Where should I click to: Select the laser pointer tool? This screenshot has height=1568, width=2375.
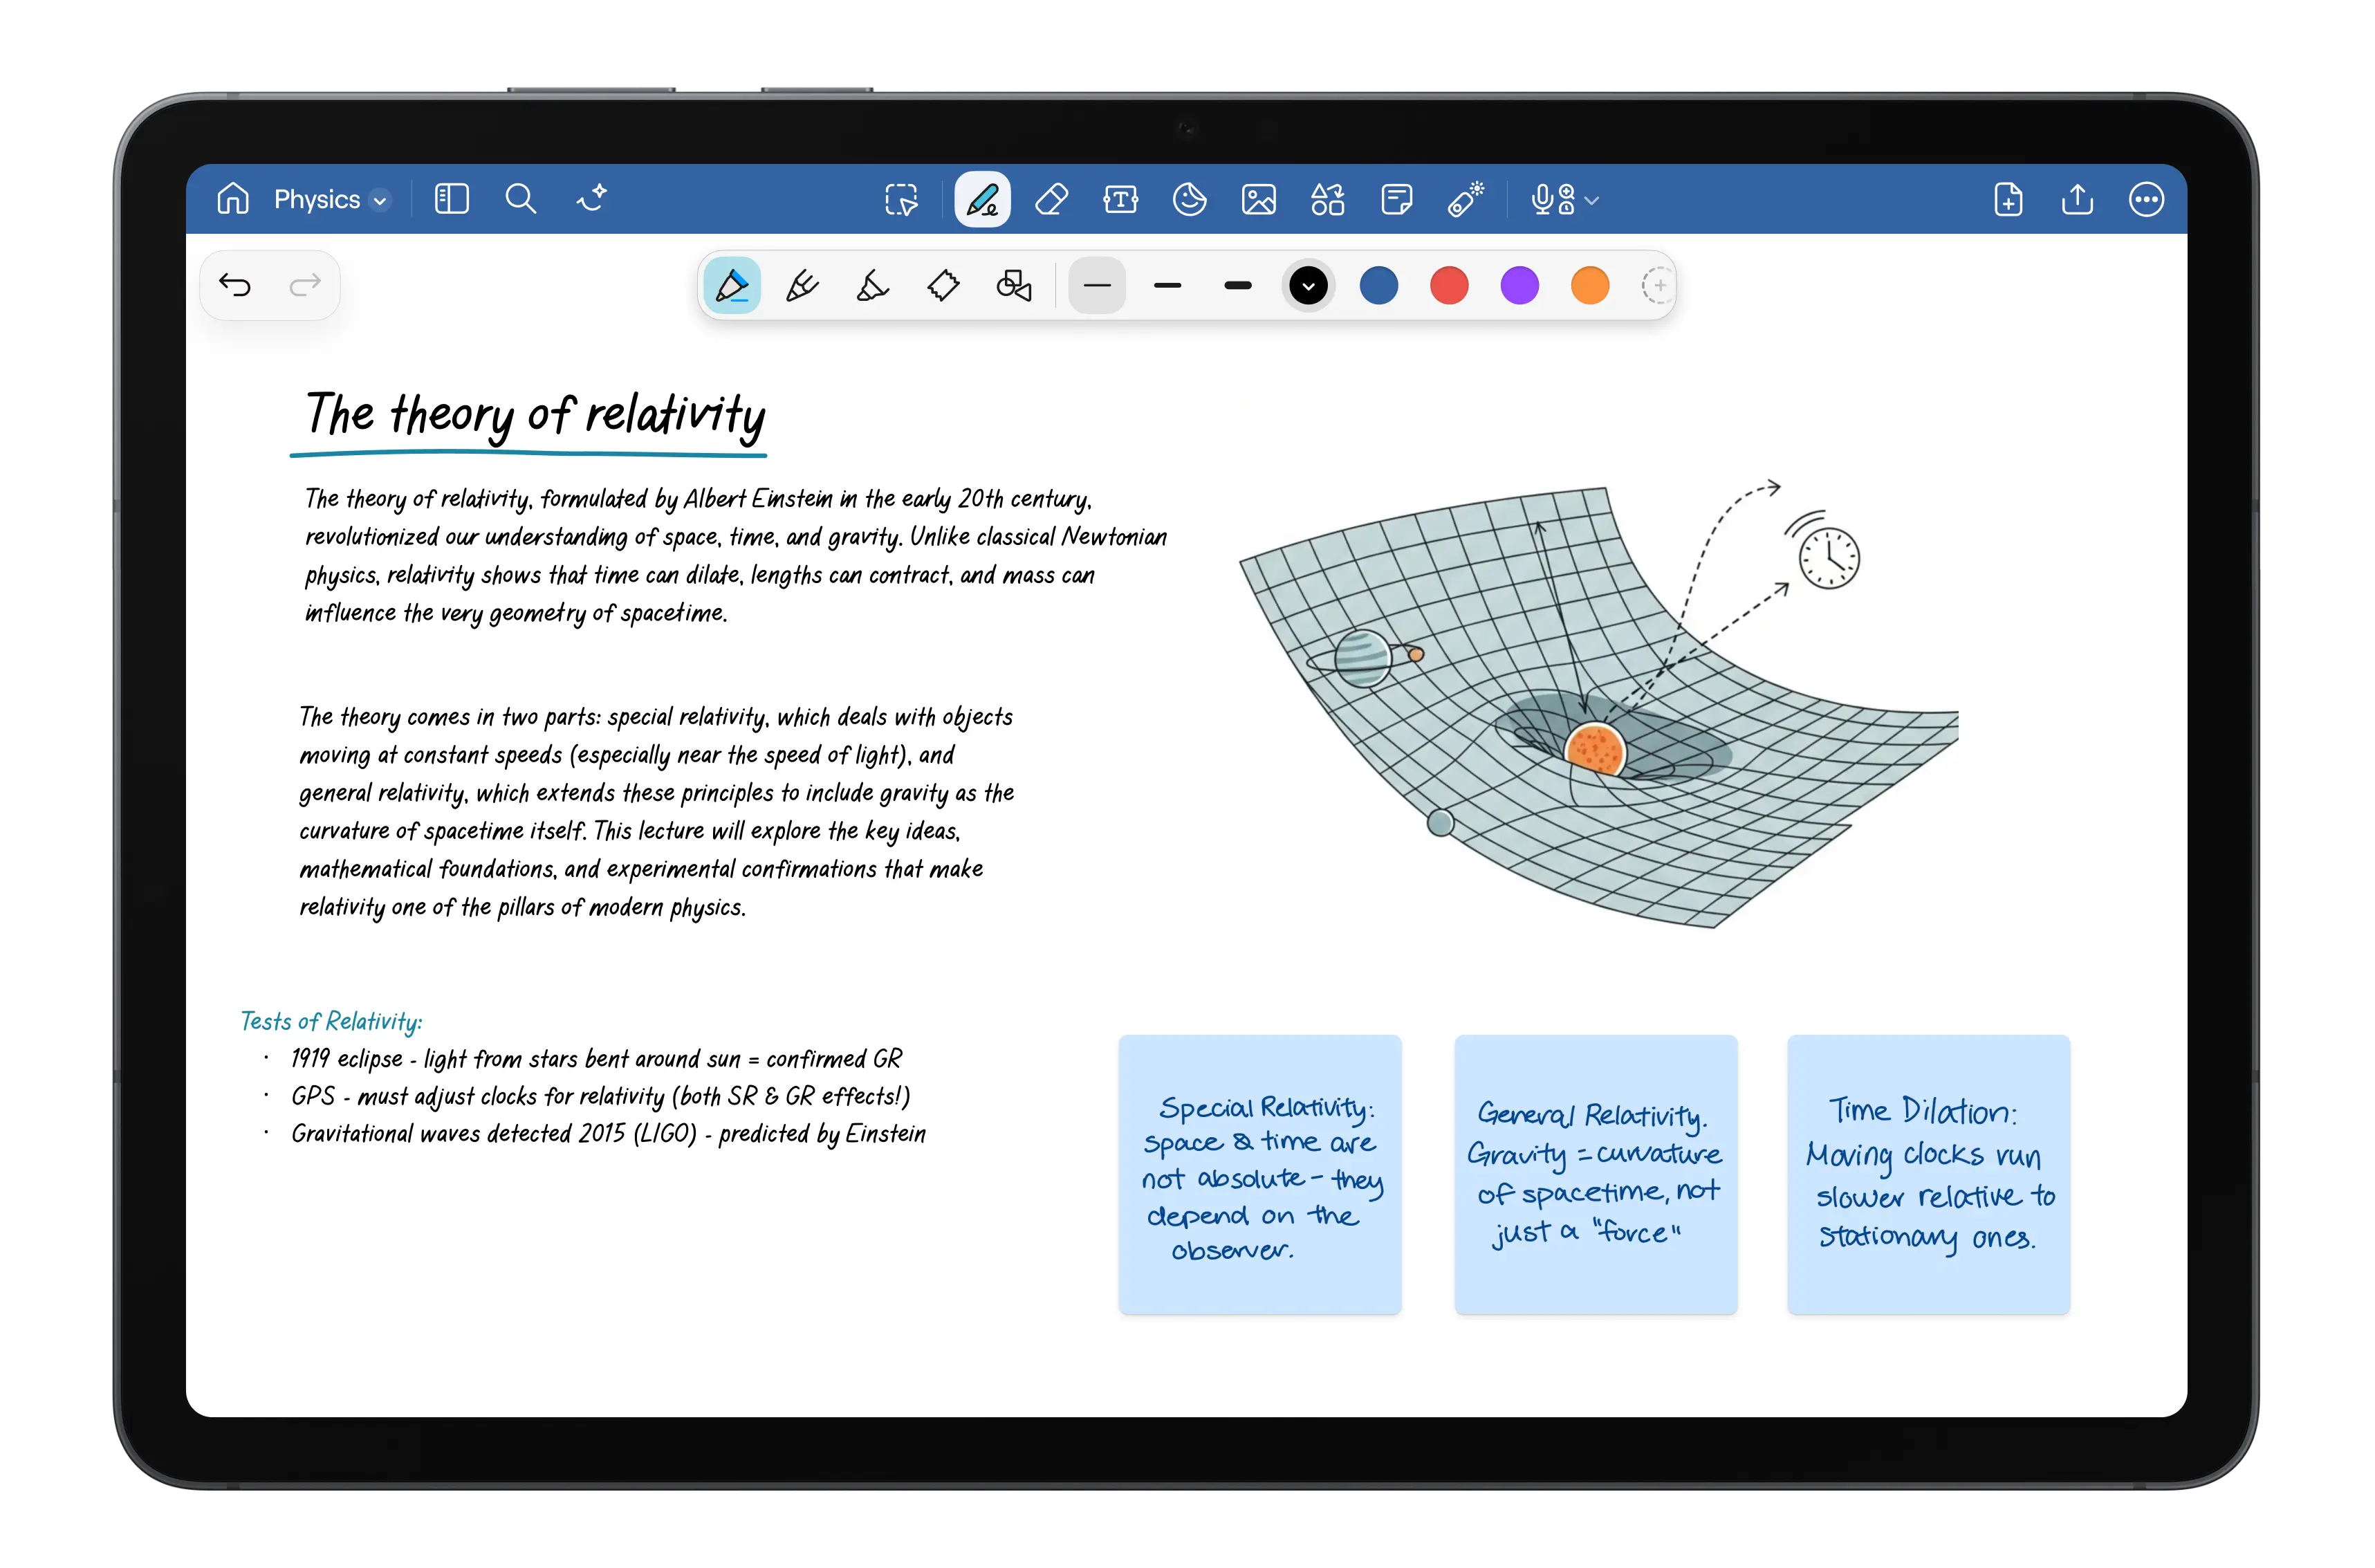point(1465,200)
